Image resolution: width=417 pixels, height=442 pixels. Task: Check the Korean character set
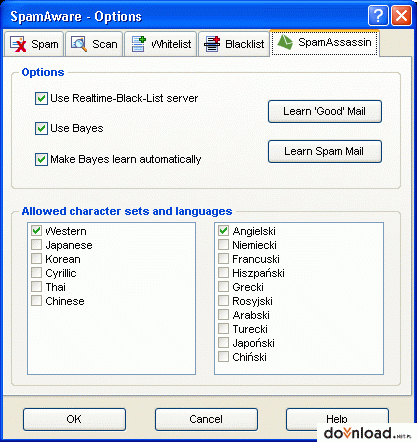tap(36, 259)
